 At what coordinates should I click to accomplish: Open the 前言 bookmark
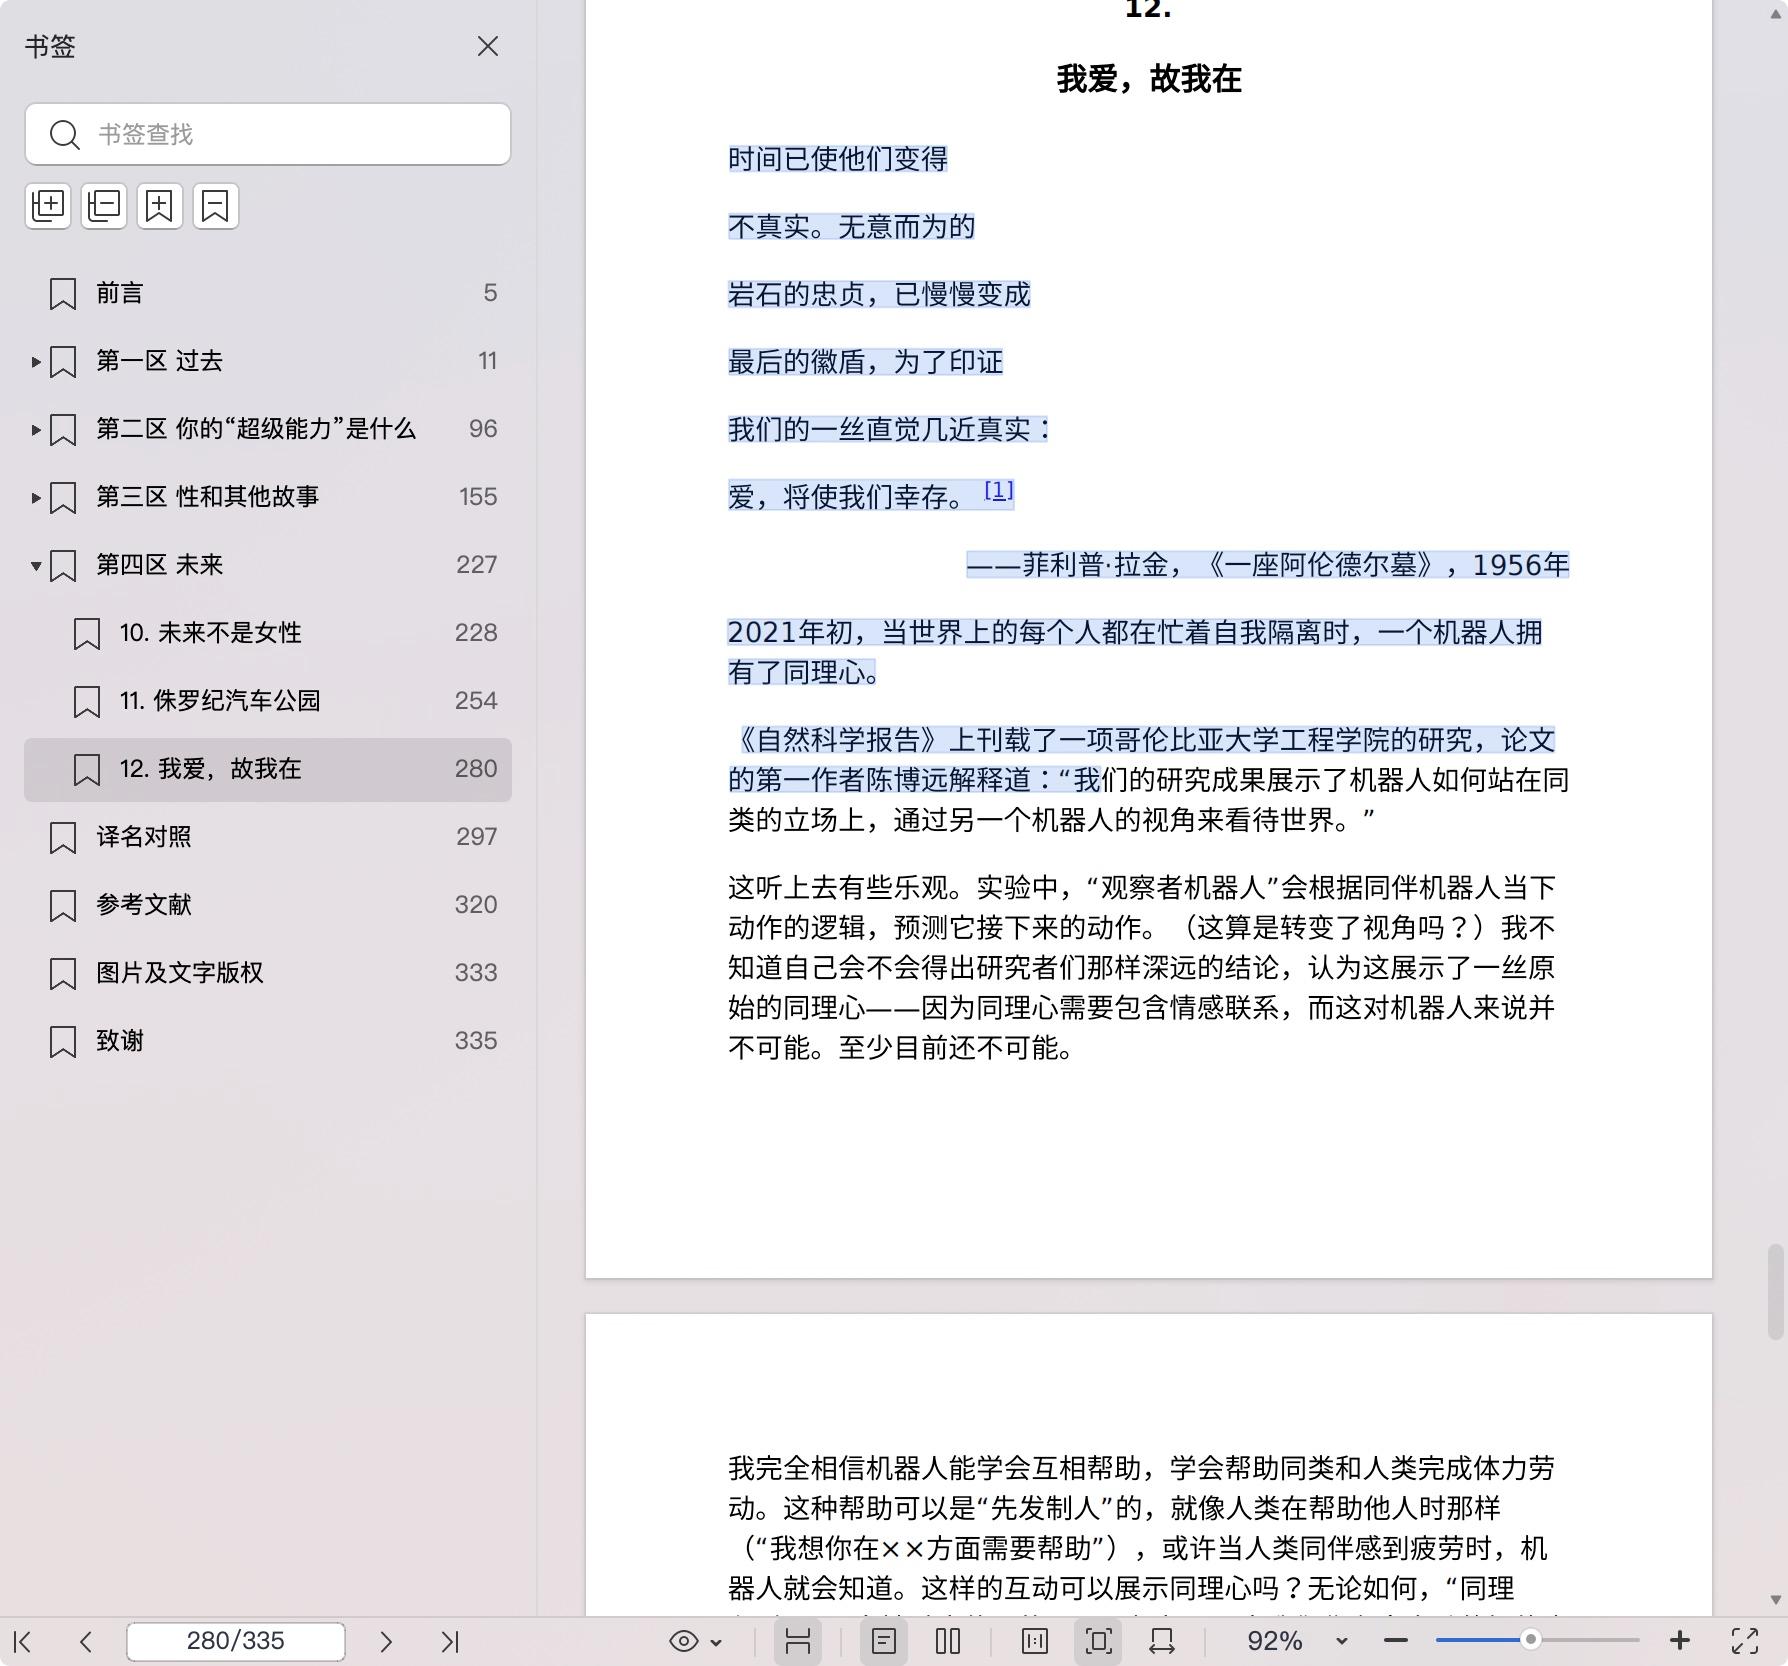[268, 293]
